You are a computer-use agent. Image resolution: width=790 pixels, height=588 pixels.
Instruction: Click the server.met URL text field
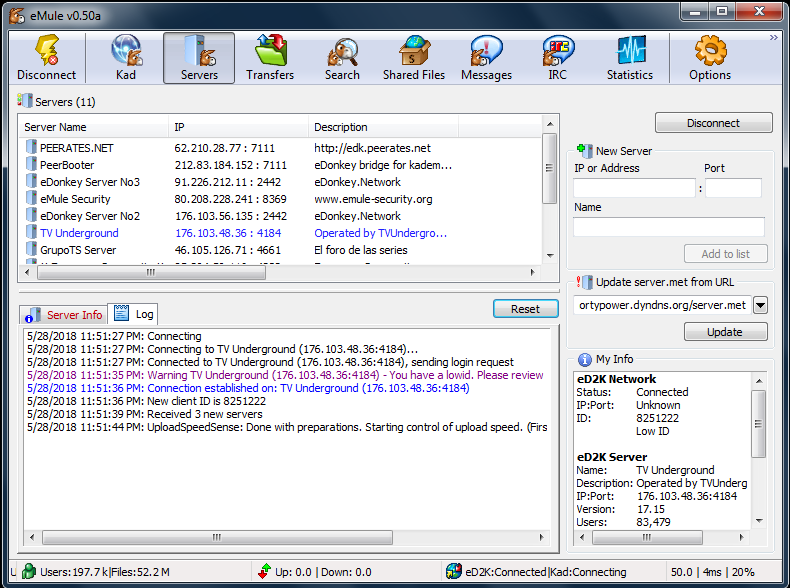(x=663, y=305)
